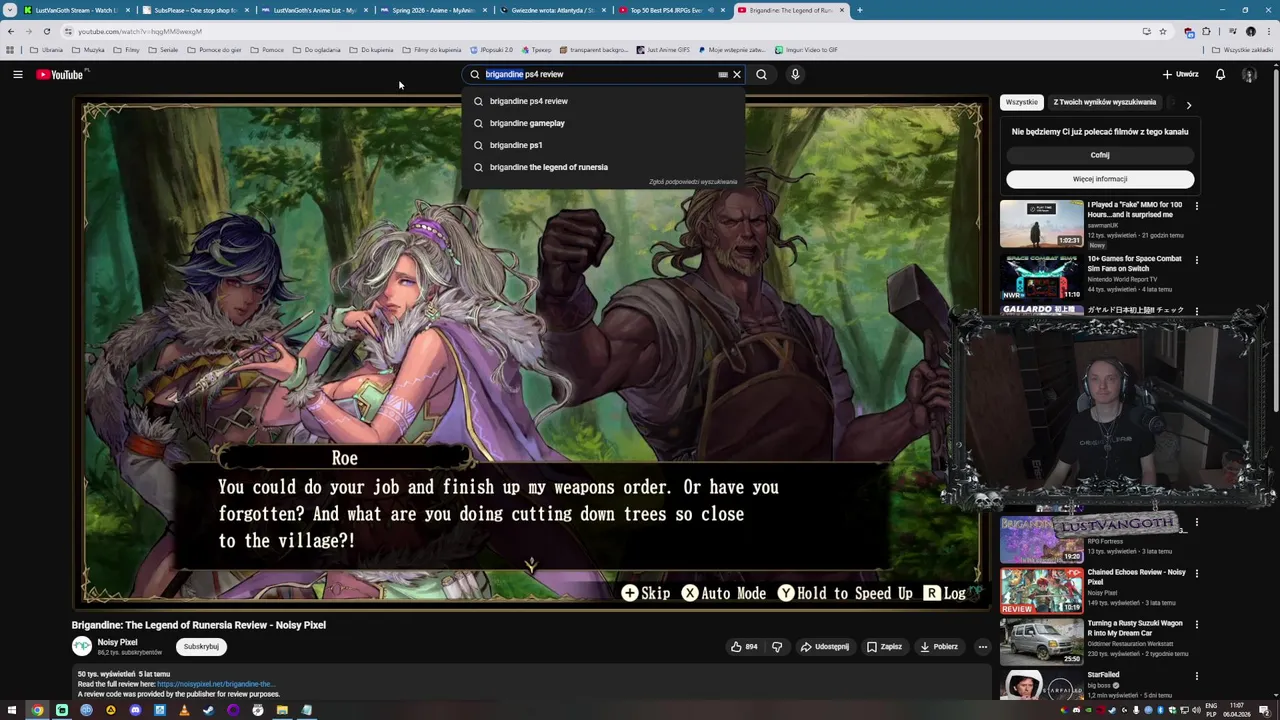Open the on-screen keyboard in search box

click(723, 74)
